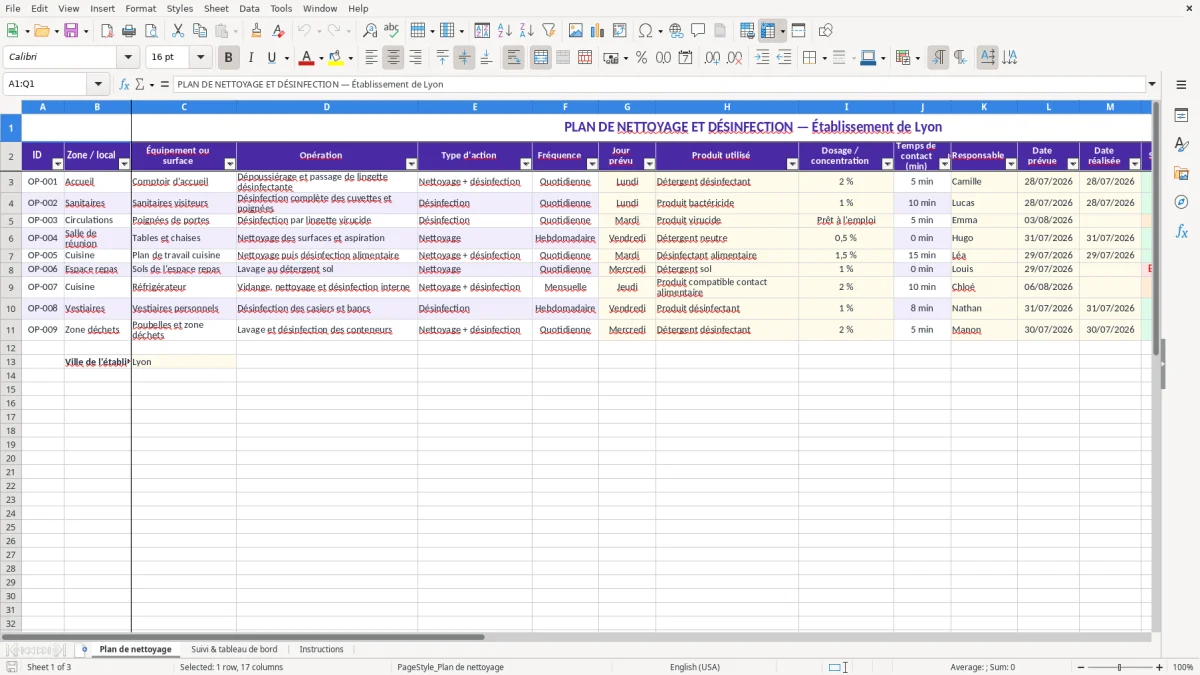Increase the indent
The height and width of the screenshot is (675, 1200).
click(x=762, y=58)
